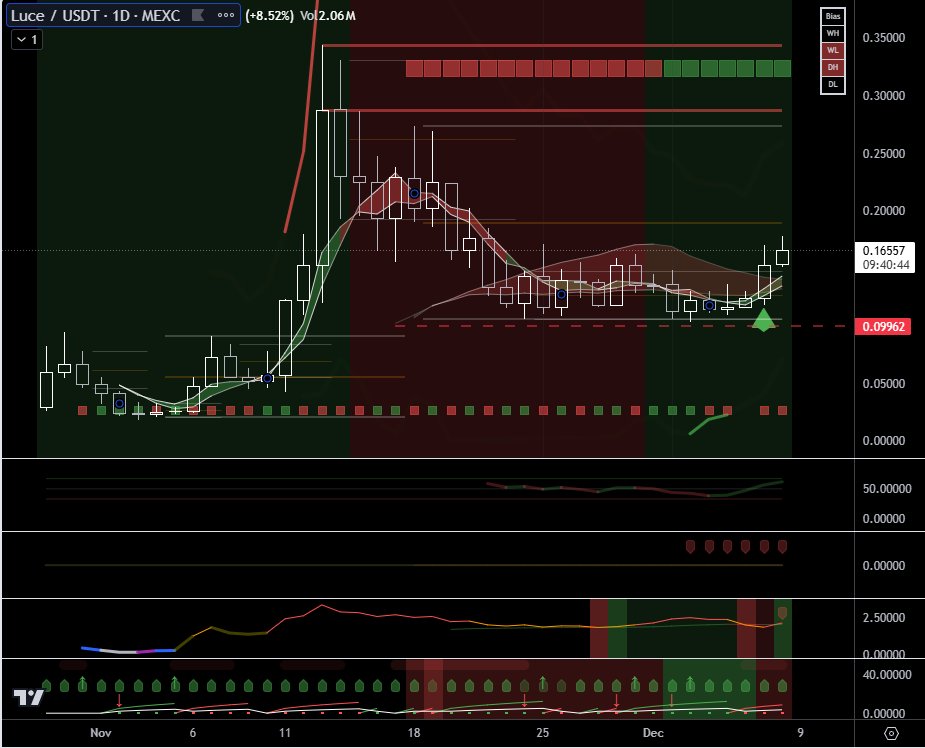Click the countdown timer 09:40:44
Screen dimensions: 925x748
coord(885,265)
